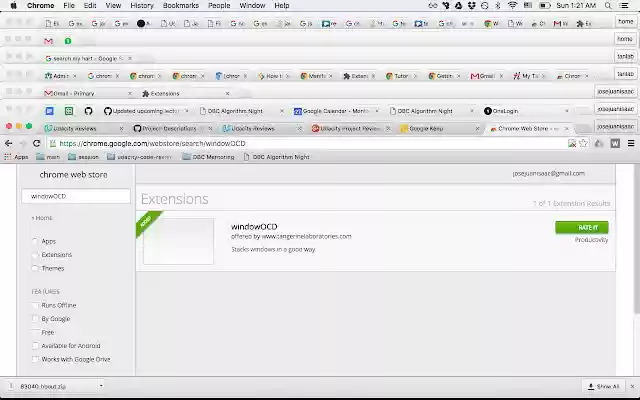Click the Productivity category link

pyautogui.click(x=591, y=240)
